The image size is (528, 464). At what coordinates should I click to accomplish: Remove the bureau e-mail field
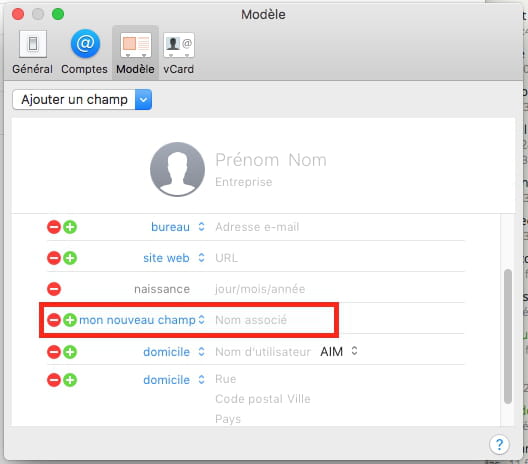[54, 227]
